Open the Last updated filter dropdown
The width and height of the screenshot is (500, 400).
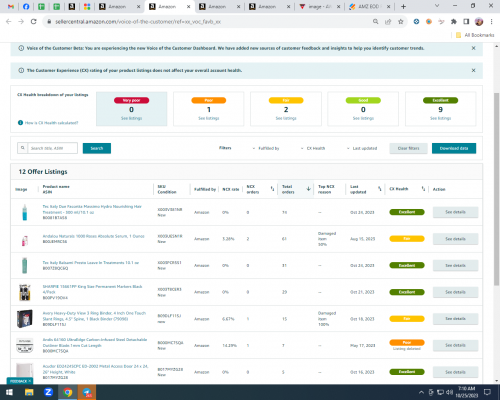click(x=362, y=148)
